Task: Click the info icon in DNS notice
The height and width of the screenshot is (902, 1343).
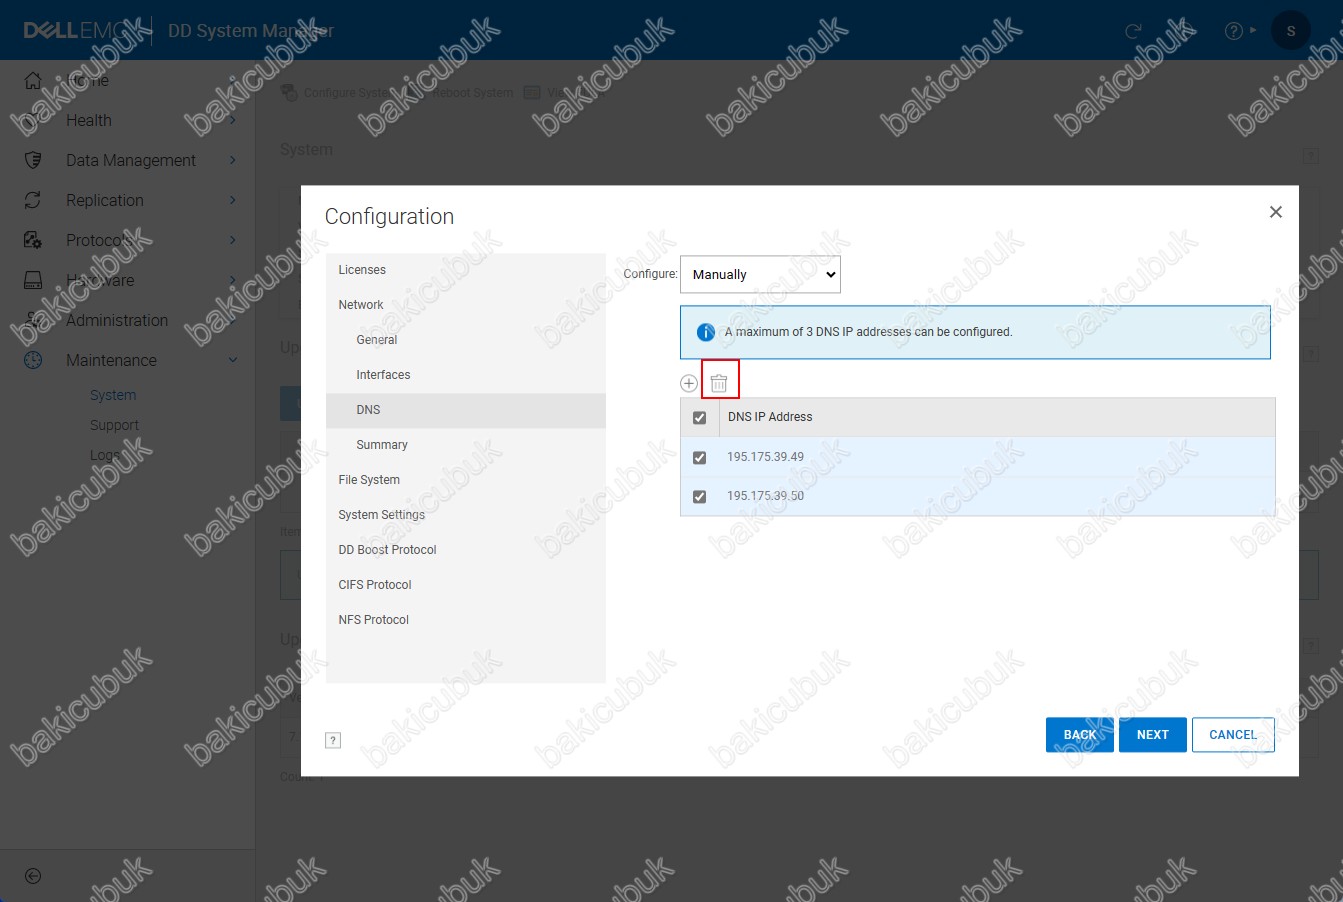Action: click(x=705, y=332)
